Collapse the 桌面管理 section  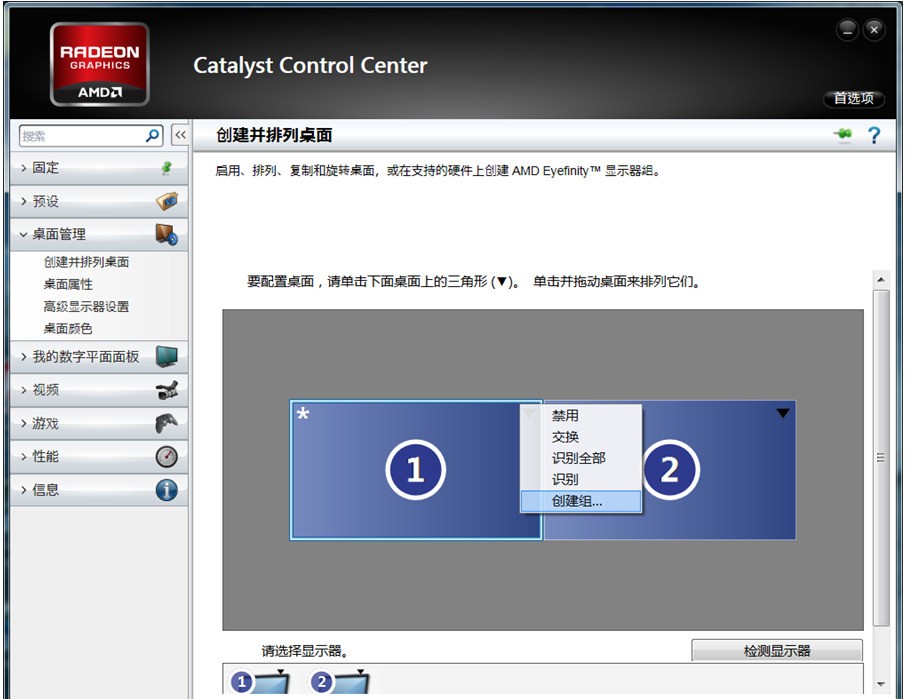98,234
